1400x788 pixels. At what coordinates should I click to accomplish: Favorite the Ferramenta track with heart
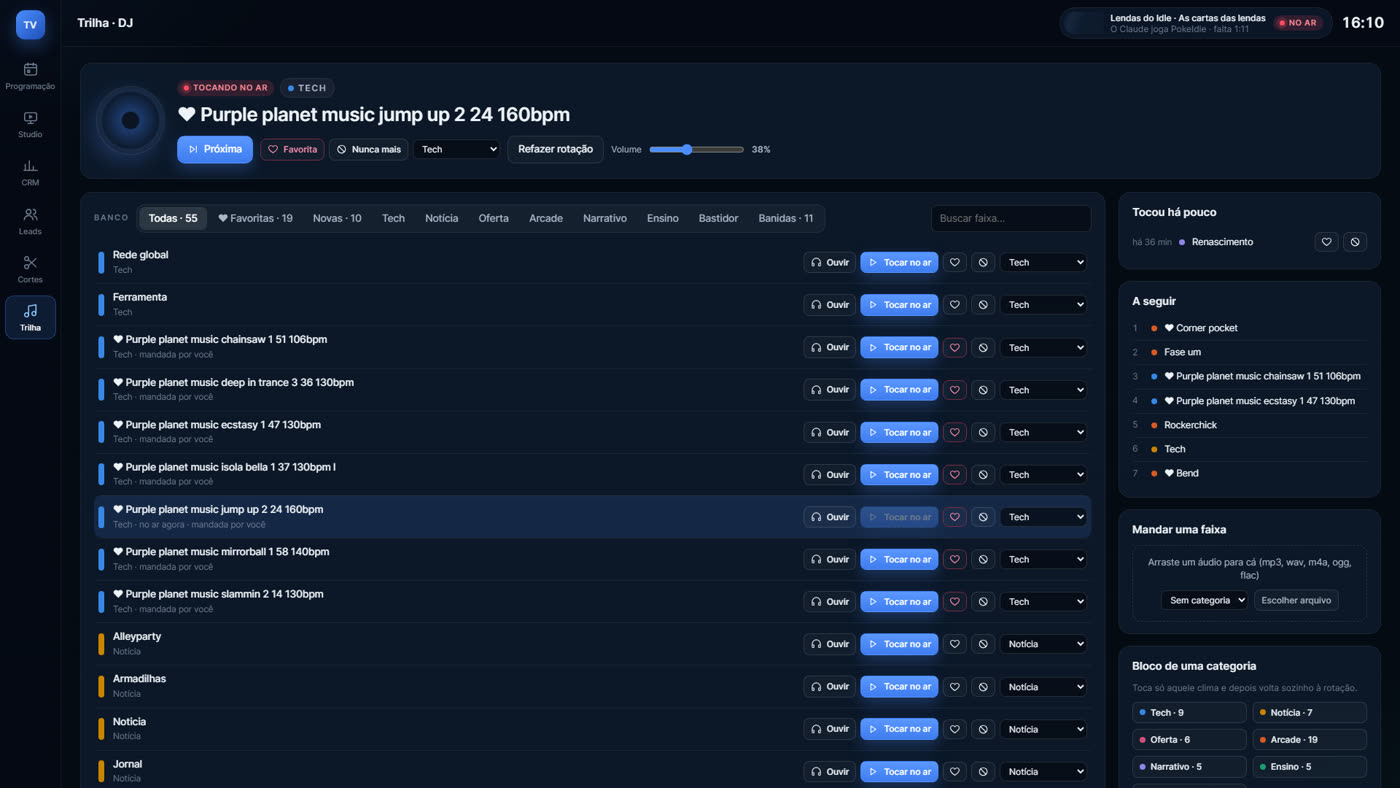click(x=955, y=305)
